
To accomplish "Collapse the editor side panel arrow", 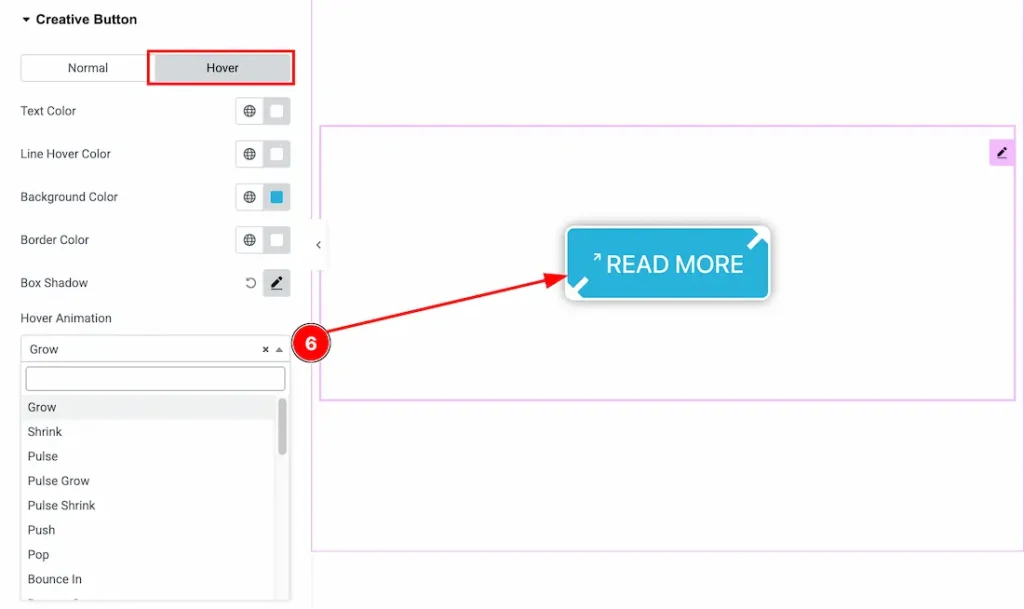I will tap(318, 245).
